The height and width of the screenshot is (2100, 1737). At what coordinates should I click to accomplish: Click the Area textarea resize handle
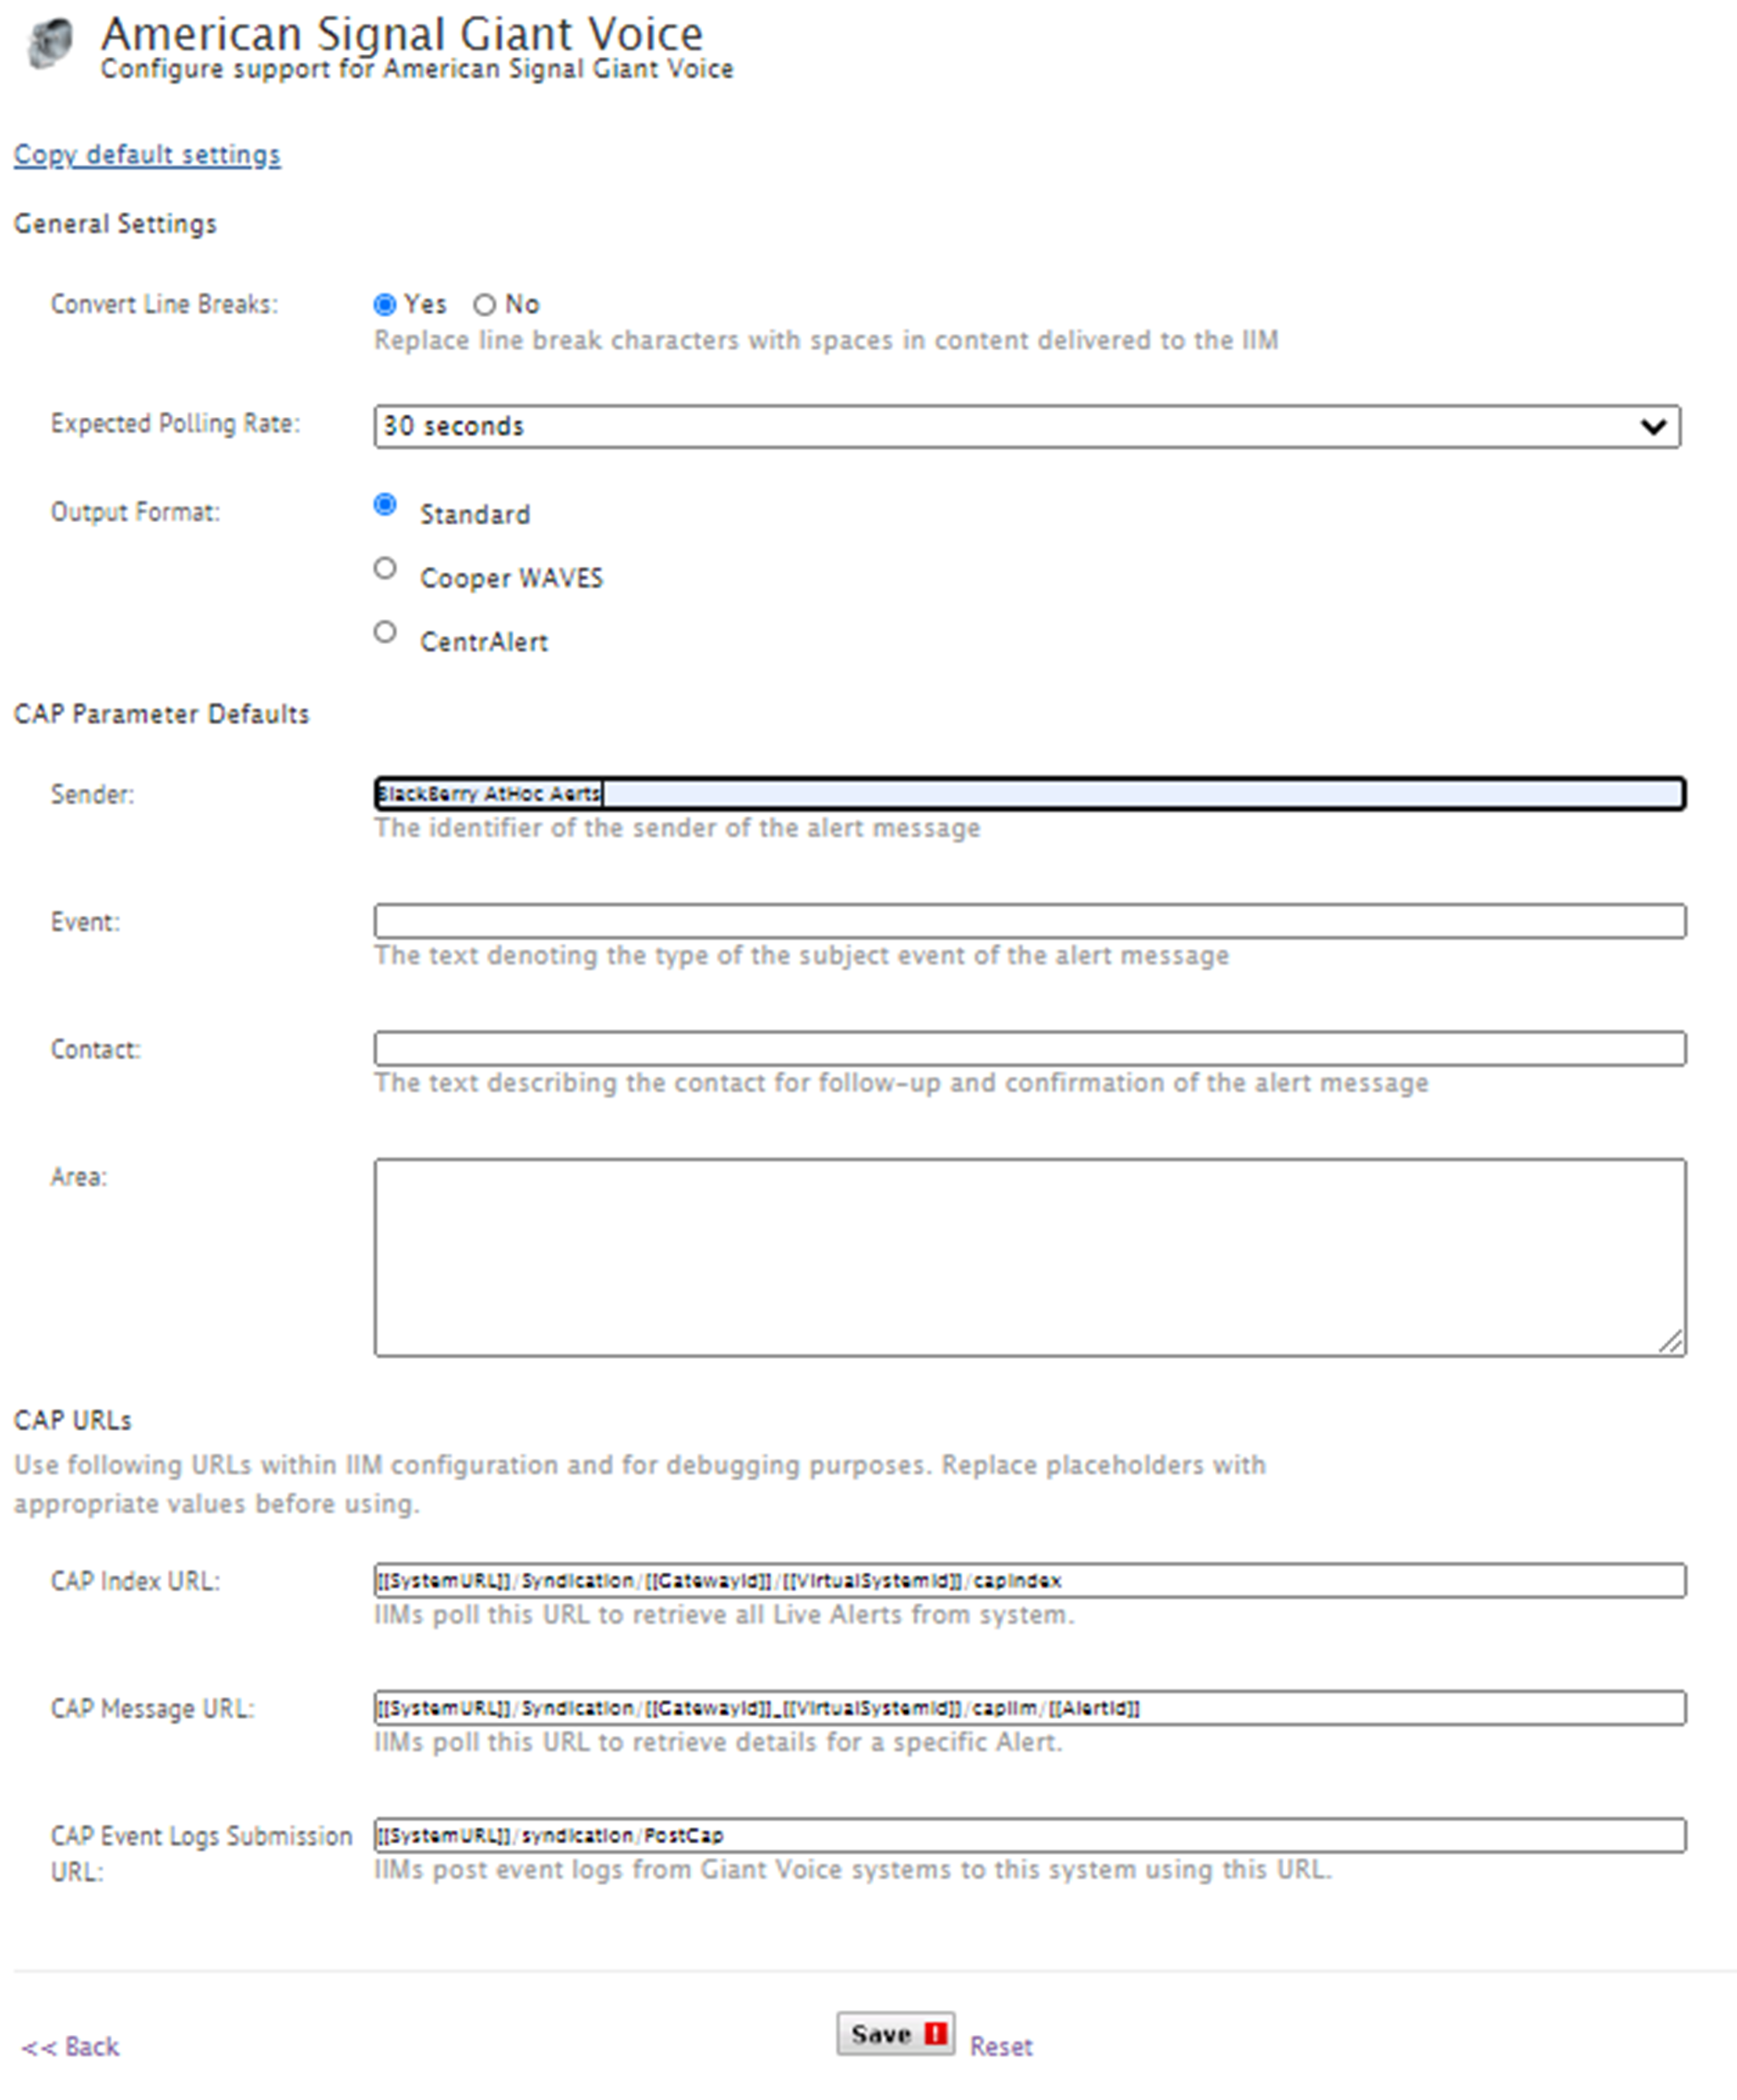pos(1670,1341)
